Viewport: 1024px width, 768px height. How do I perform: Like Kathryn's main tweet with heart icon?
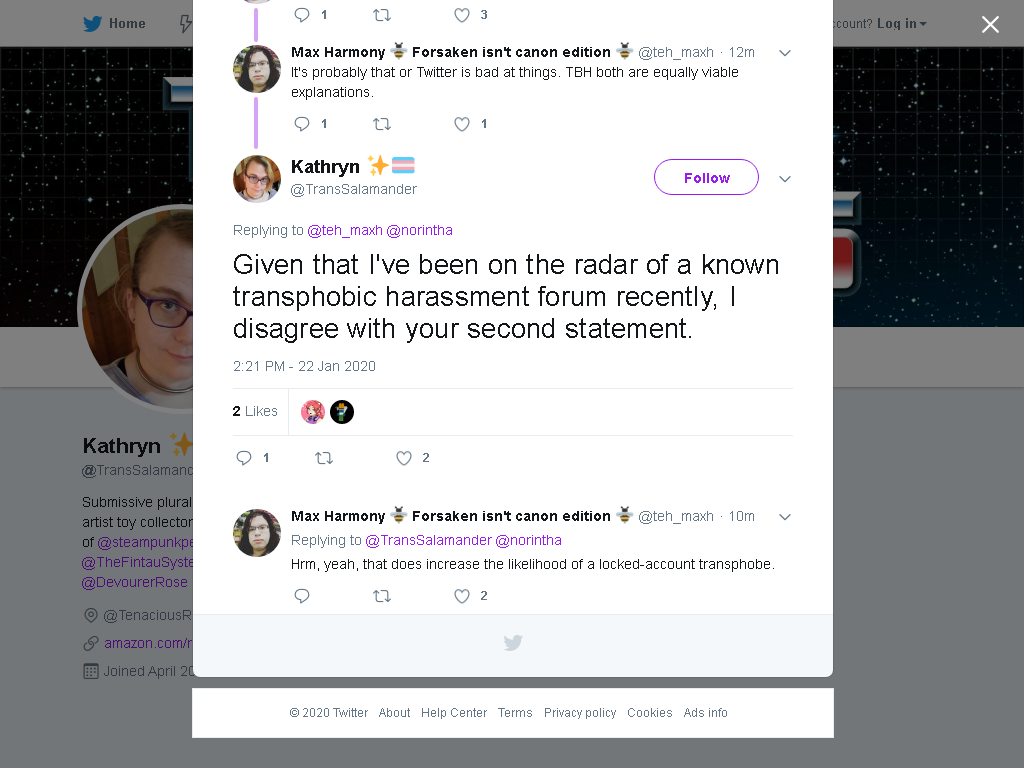click(x=404, y=458)
